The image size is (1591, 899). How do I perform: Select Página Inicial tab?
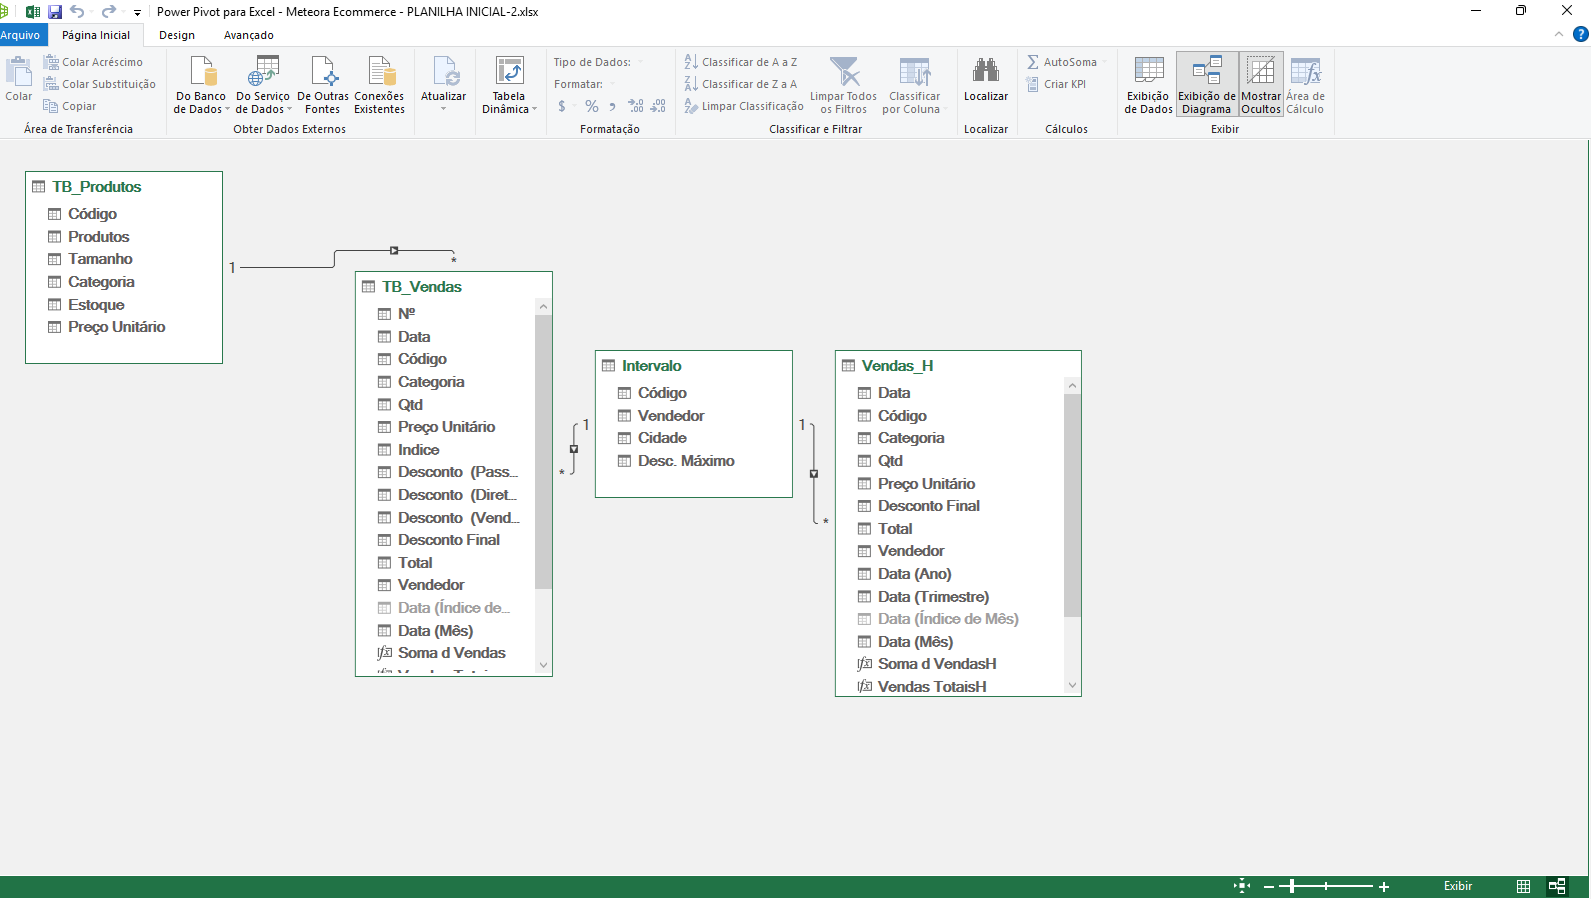pyautogui.click(x=96, y=35)
